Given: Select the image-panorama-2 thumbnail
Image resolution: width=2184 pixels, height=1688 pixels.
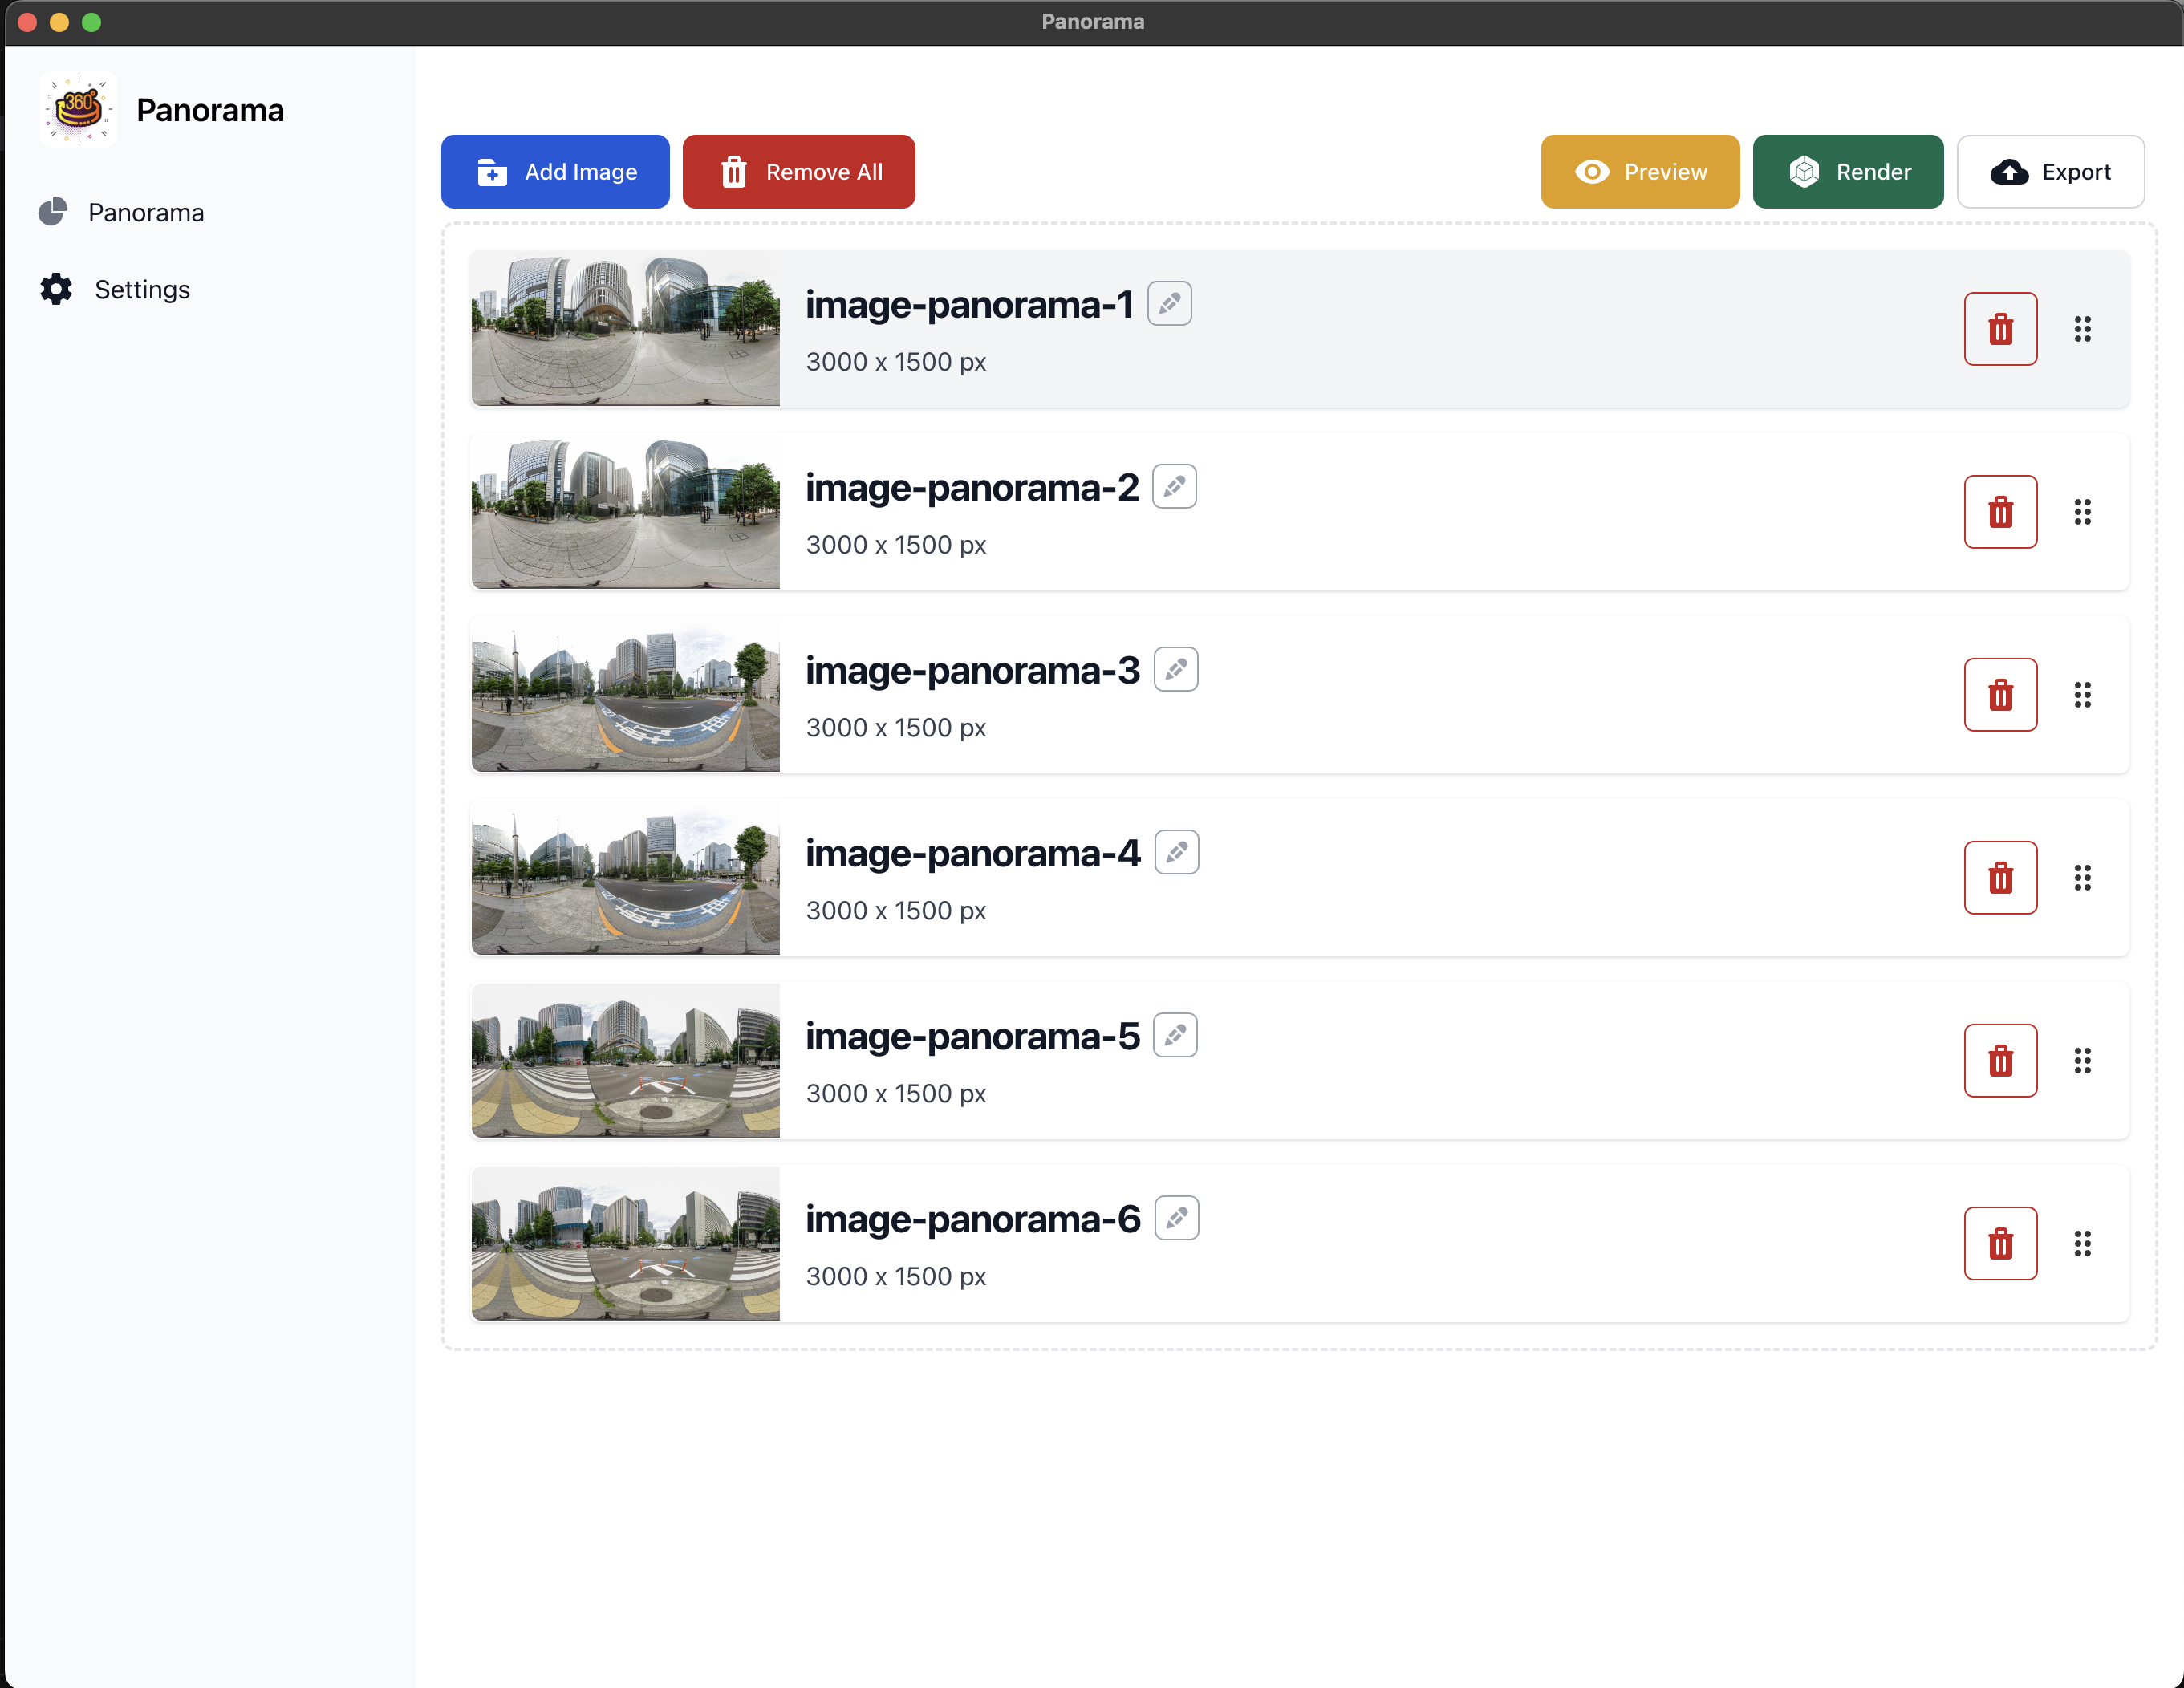Looking at the screenshot, I should [625, 512].
